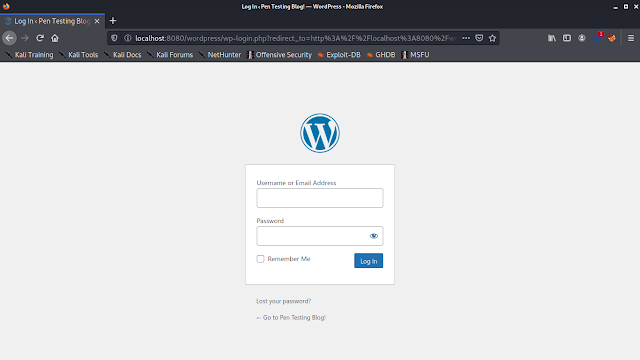Viewport: 640px width, 360px height.
Task: Open MSFU bookmark
Action: pos(415,55)
